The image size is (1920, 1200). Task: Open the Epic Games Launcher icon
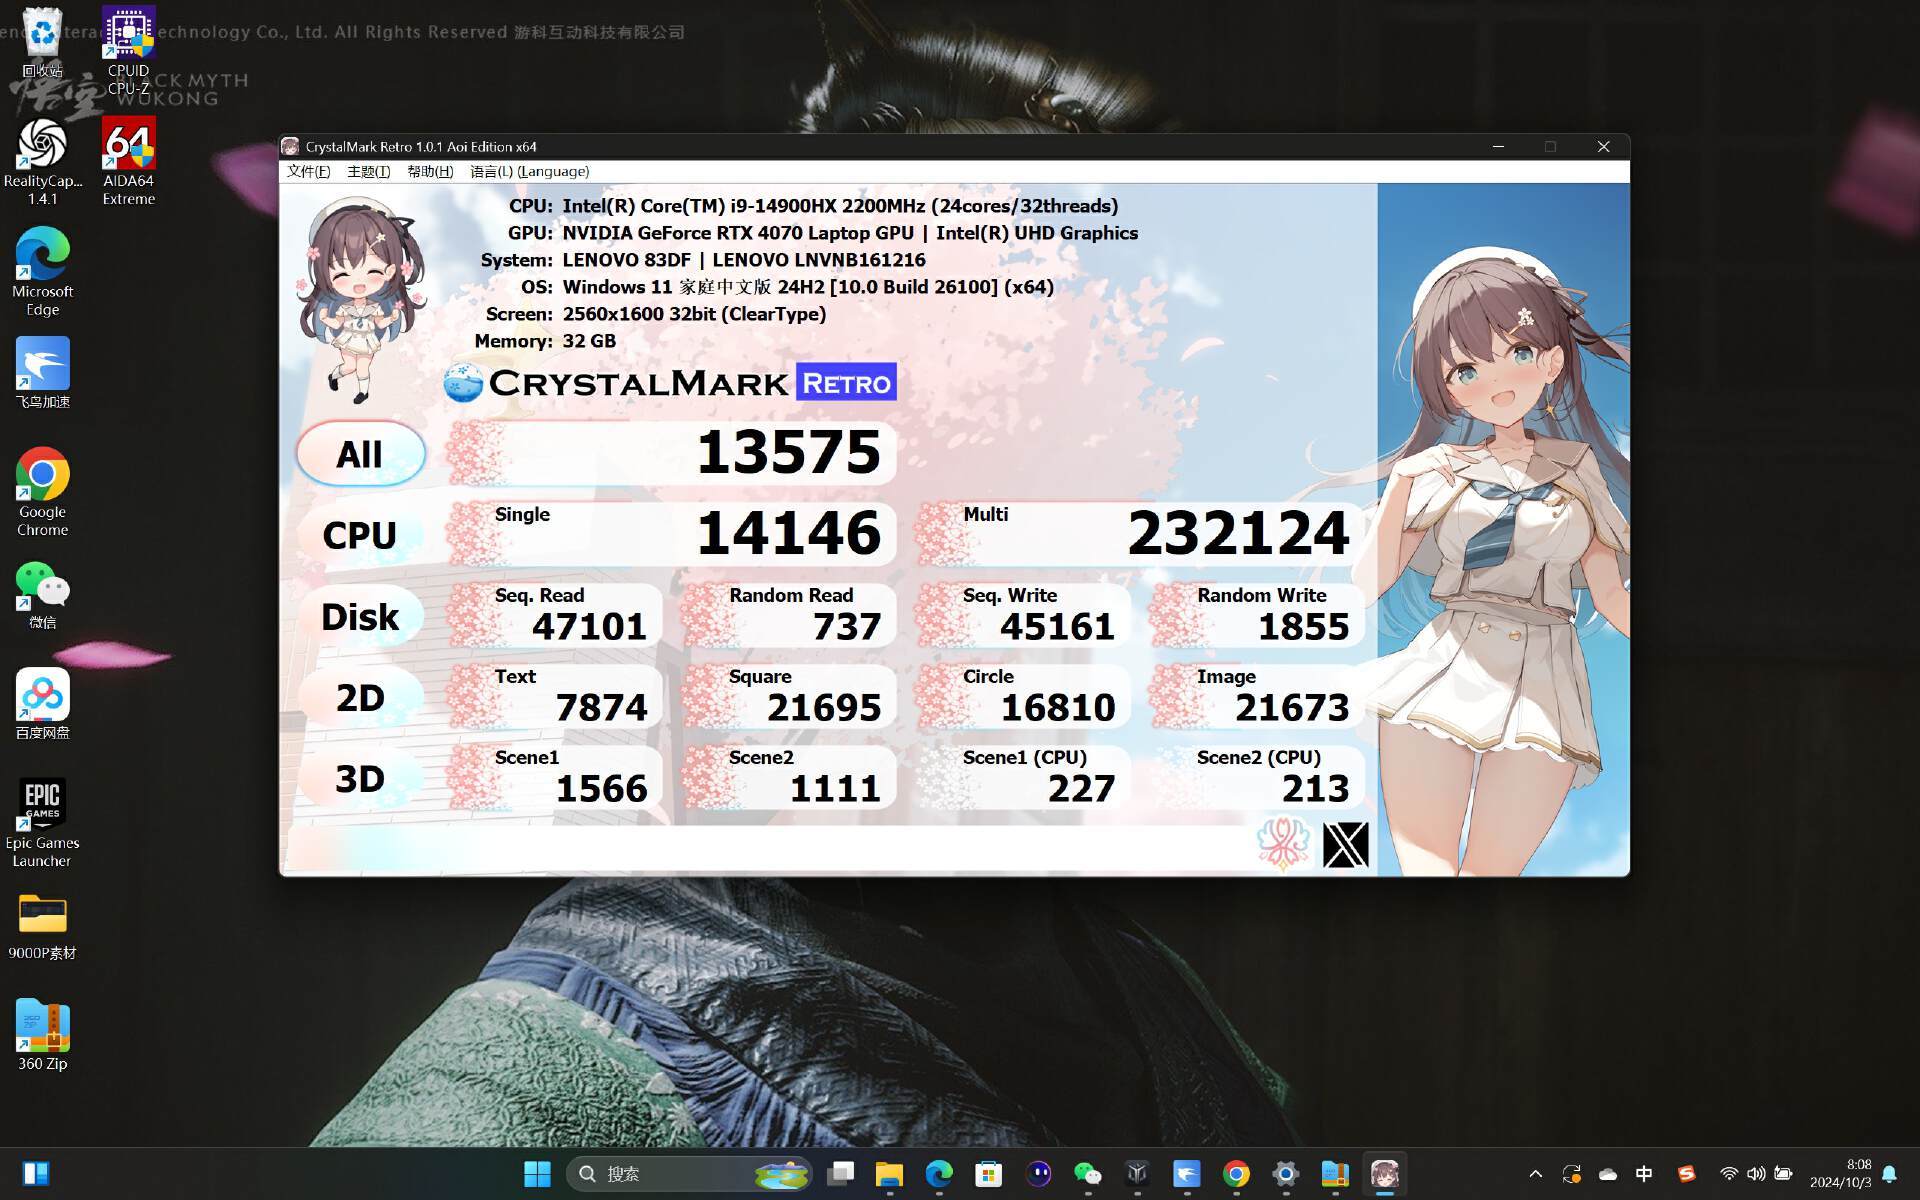click(42, 822)
